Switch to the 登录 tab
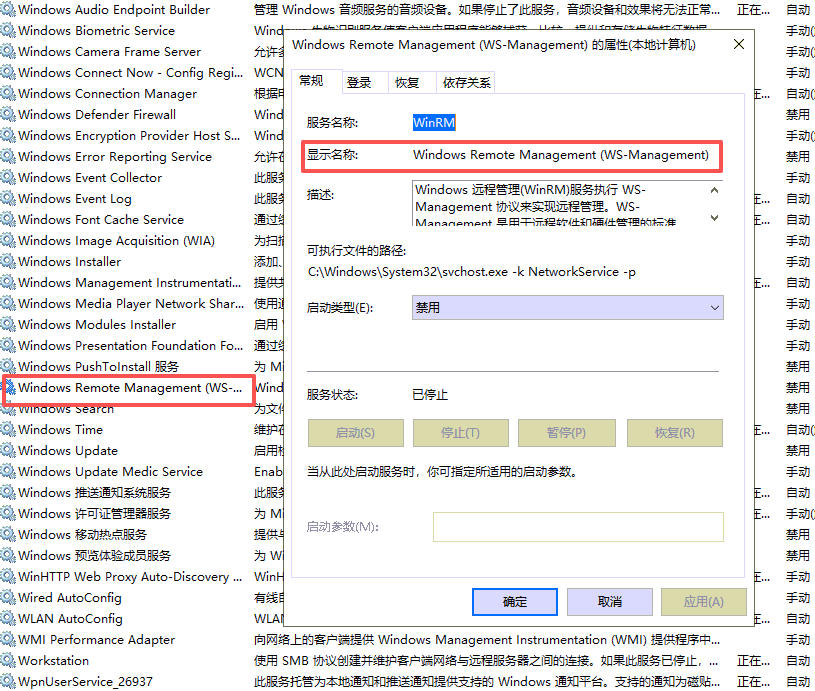 pyautogui.click(x=359, y=83)
